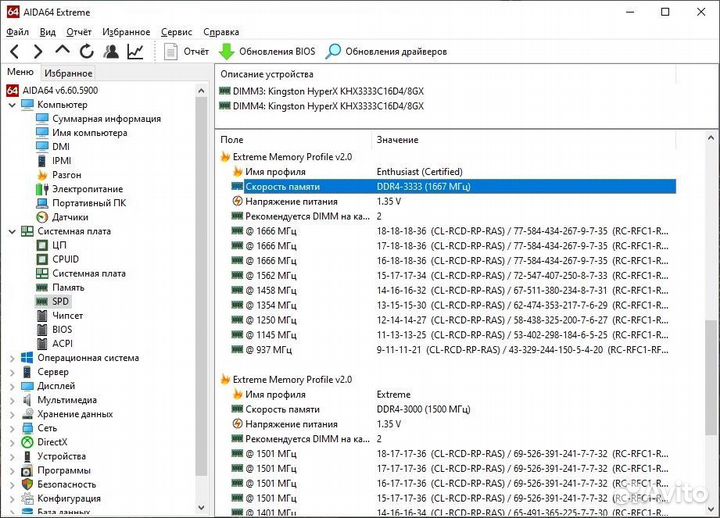Screen dimensions: 720x518
Task: Go back with the left arrow toolbar icon
Action: coord(14,51)
